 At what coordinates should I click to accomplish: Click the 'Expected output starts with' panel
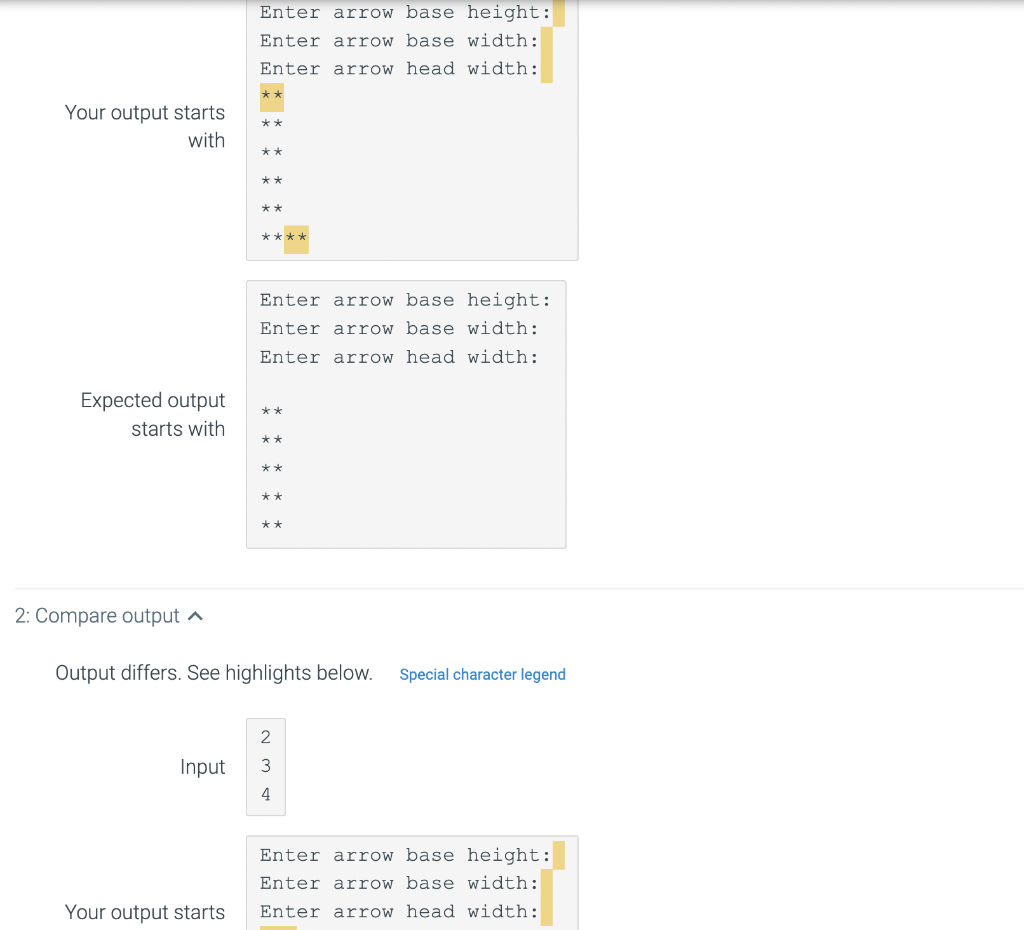[406, 414]
